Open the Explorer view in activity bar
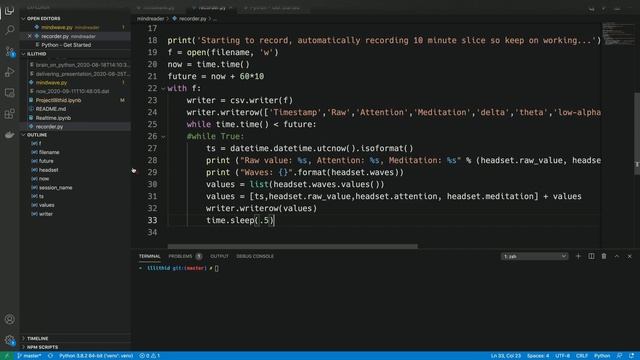640x360 pixels. click(x=9, y=11)
